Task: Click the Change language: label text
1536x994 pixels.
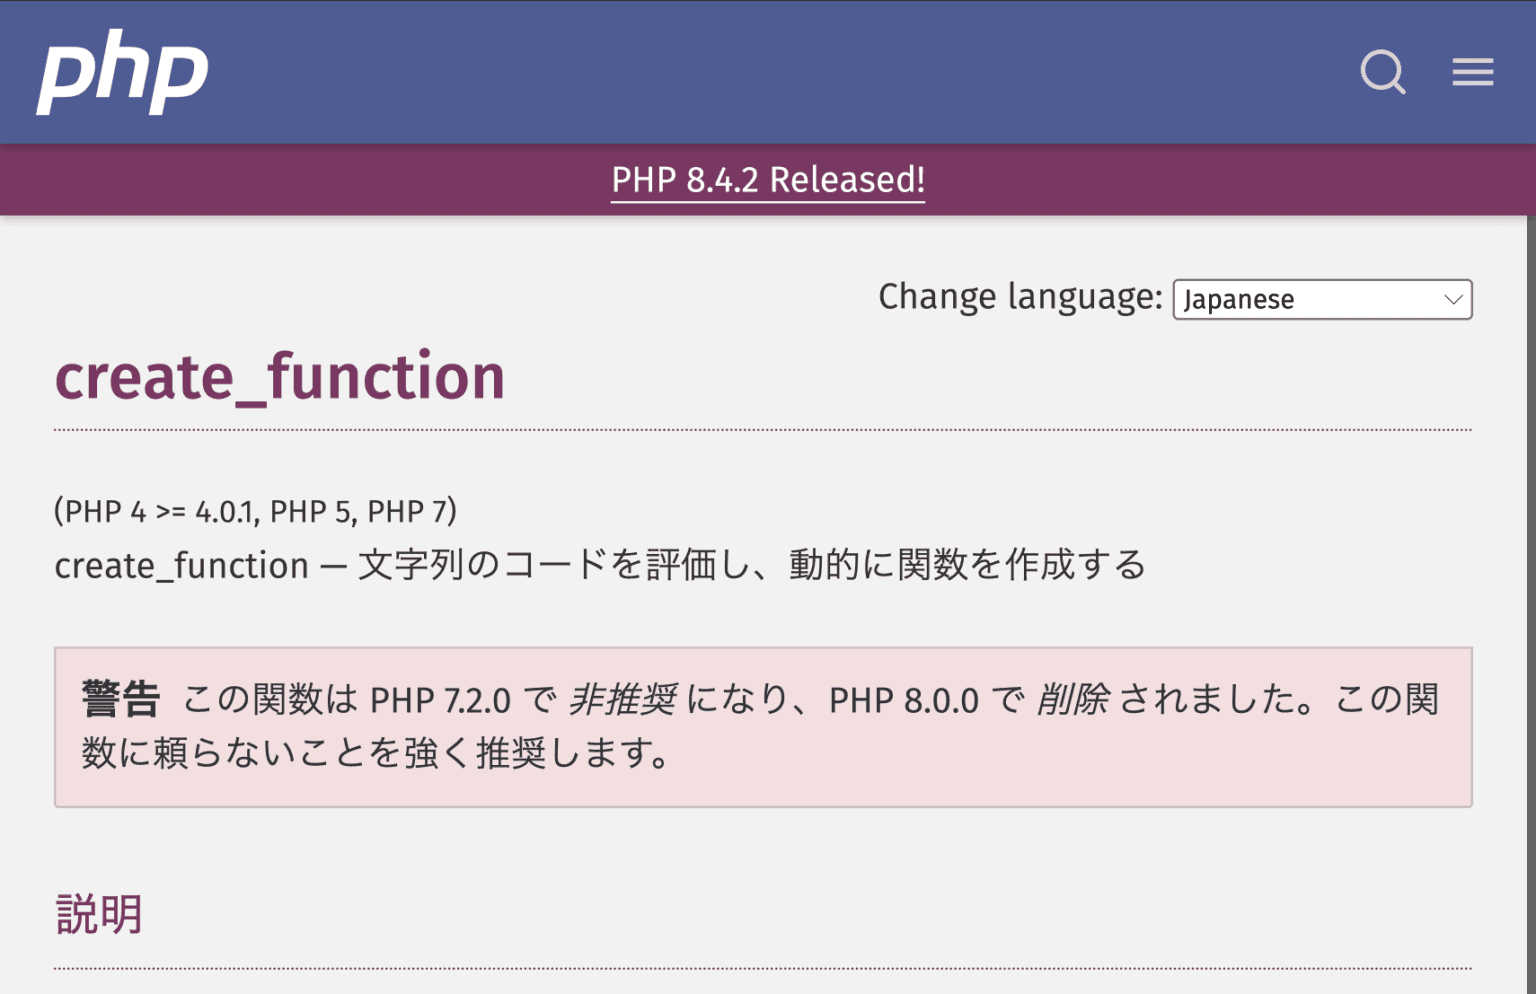Action: click(1019, 296)
